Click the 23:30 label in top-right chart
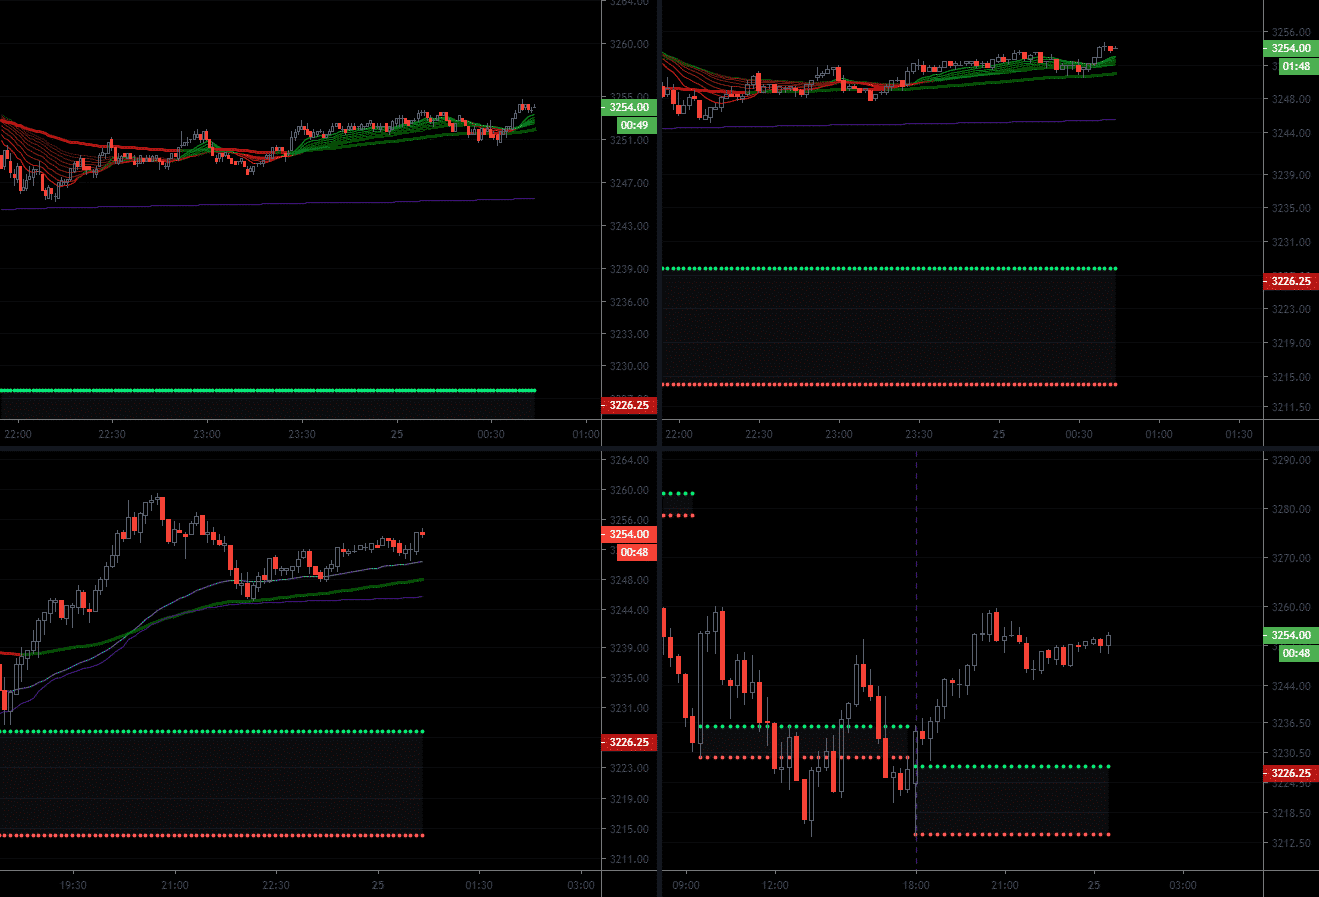This screenshot has height=897, width=1319. click(919, 434)
